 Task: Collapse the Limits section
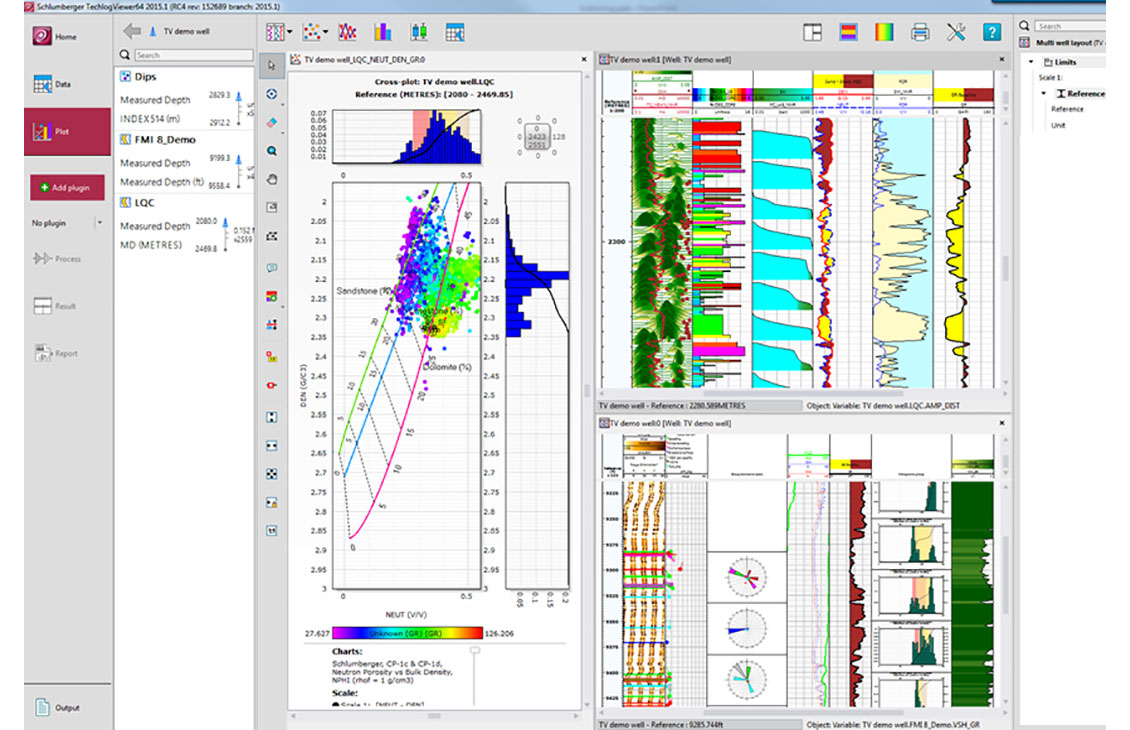(1031, 62)
